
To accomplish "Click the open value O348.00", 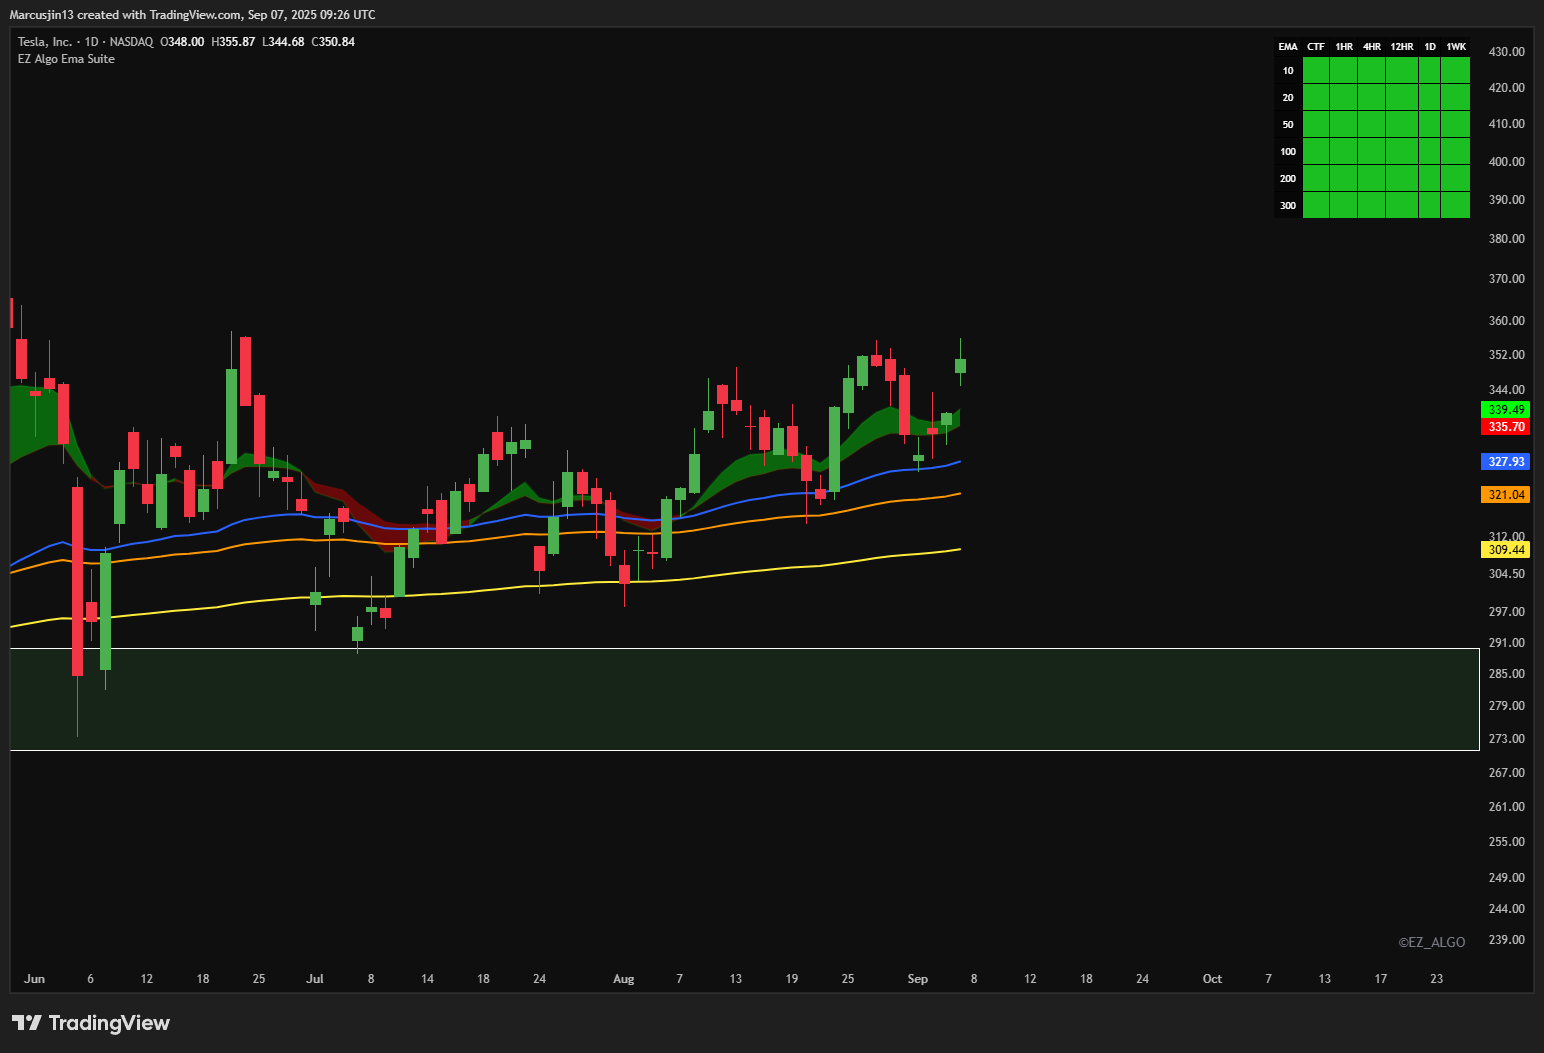I will click(x=182, y=42).
